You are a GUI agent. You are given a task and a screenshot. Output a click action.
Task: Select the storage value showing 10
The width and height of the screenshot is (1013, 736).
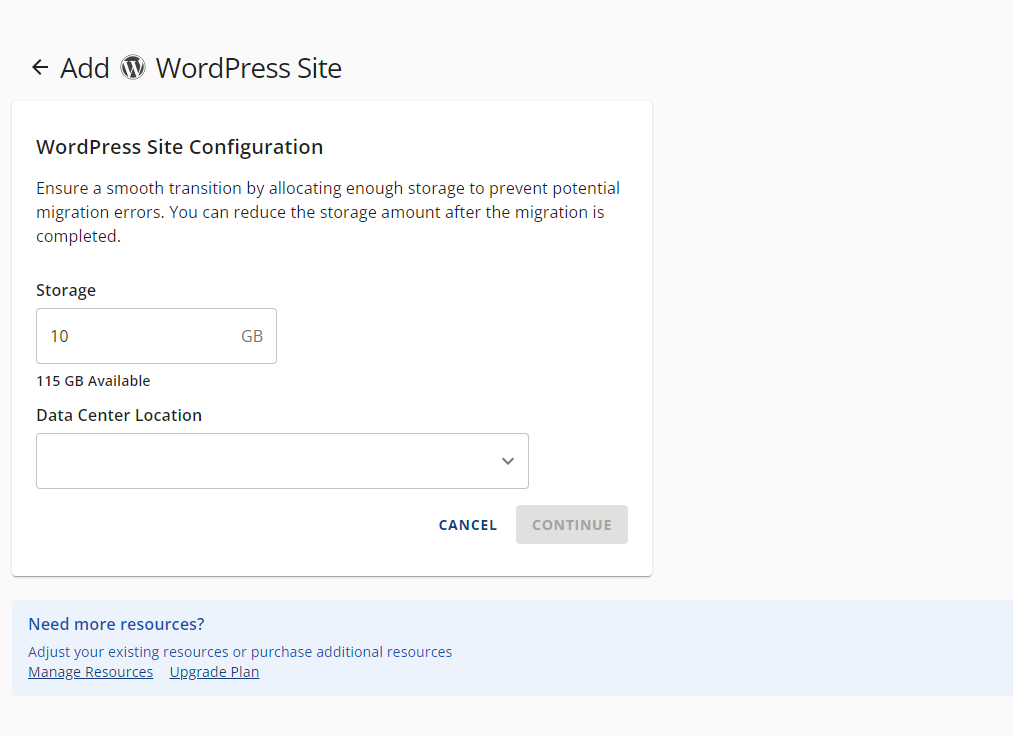coord(59,336)
